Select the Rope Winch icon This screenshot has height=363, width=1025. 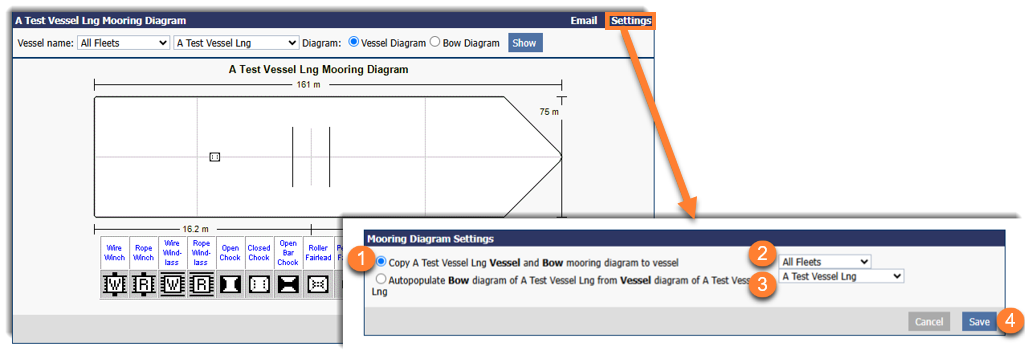point(144,285)
